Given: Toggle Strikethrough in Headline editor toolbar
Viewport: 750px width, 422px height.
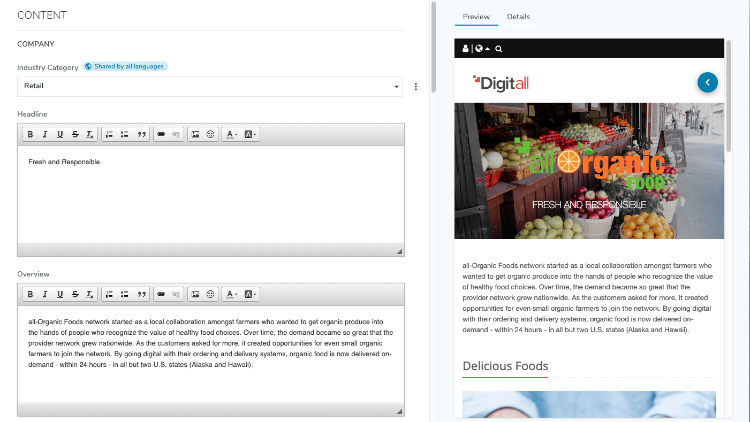Looking at the screenshot, I should (75, 134).
